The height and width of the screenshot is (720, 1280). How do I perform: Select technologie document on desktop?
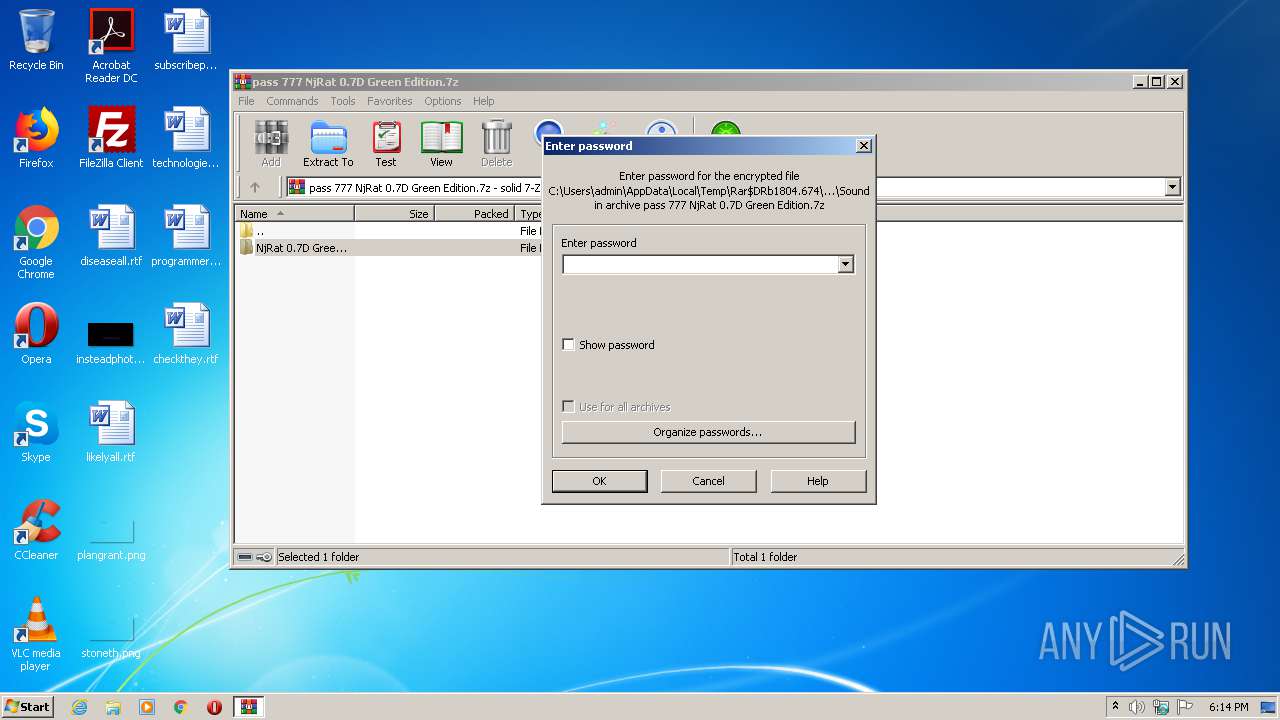187,138
